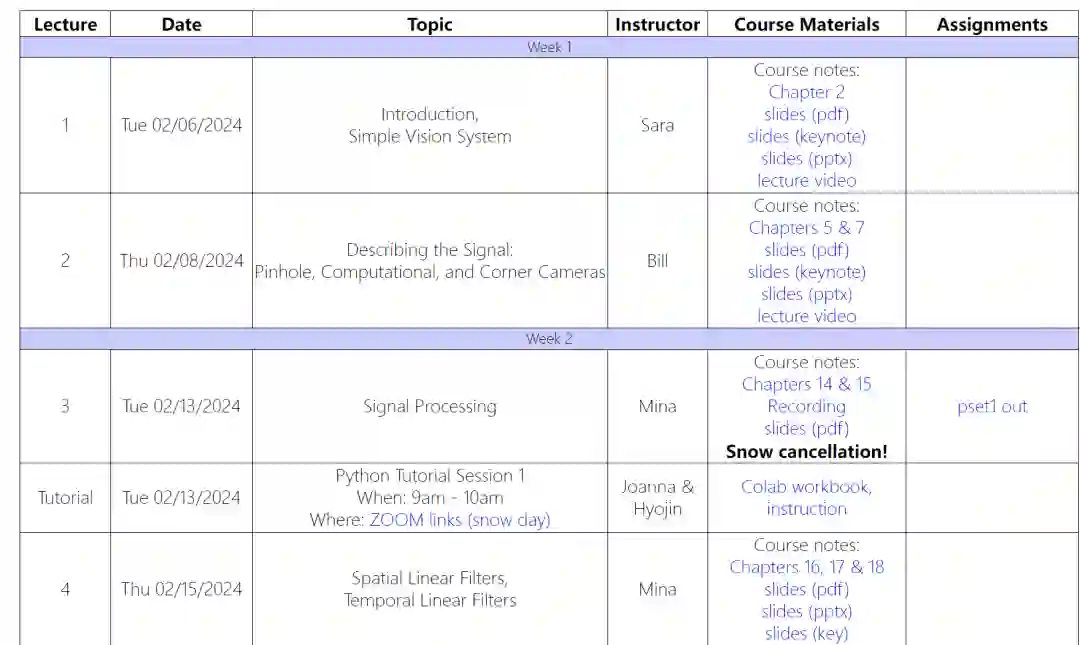The height and width of the screenshot is (645, 1080).
Task: Click the pset1 out assignment link
Action: 992,406
